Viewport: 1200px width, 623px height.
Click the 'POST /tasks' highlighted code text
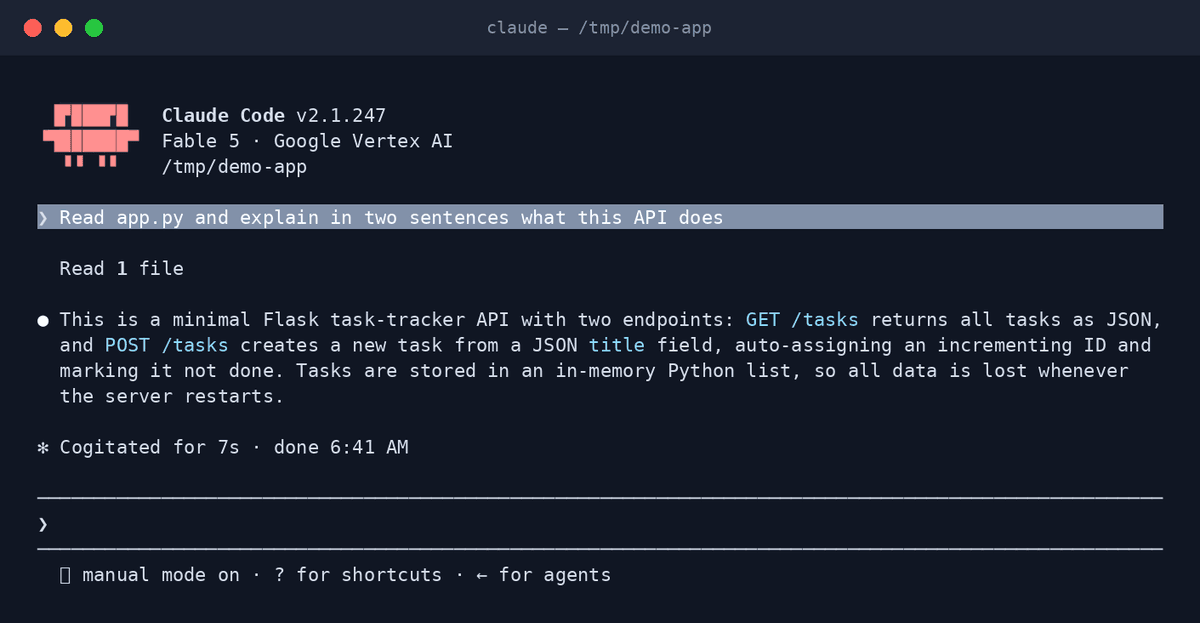point(166,345)
